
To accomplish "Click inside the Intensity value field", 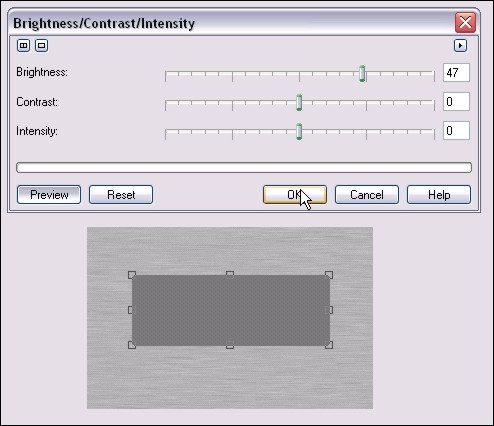I will click(456, 130).
